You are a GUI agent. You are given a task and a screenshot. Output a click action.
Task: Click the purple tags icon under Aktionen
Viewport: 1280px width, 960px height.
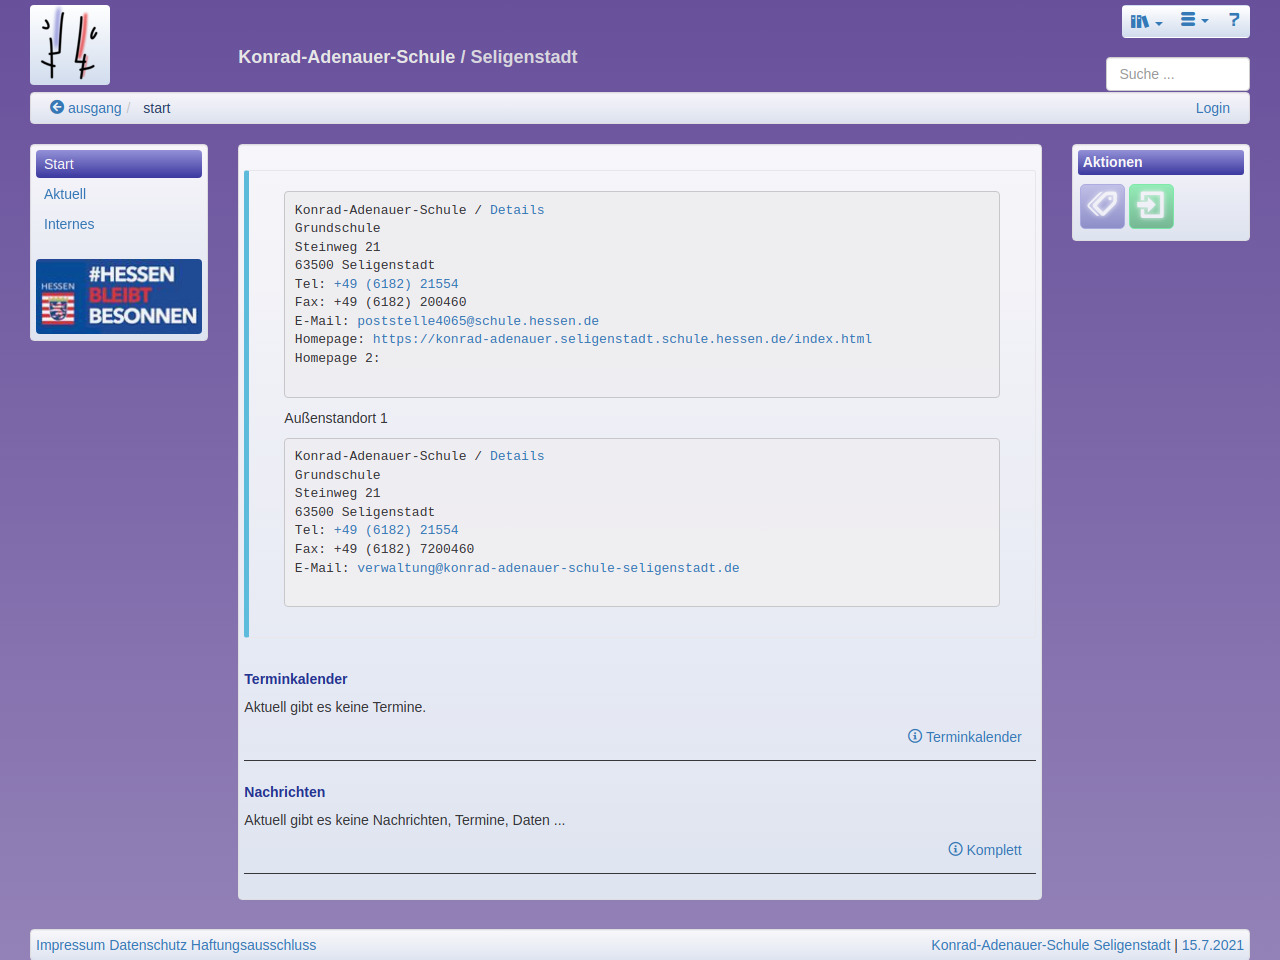pos(1102,206)
